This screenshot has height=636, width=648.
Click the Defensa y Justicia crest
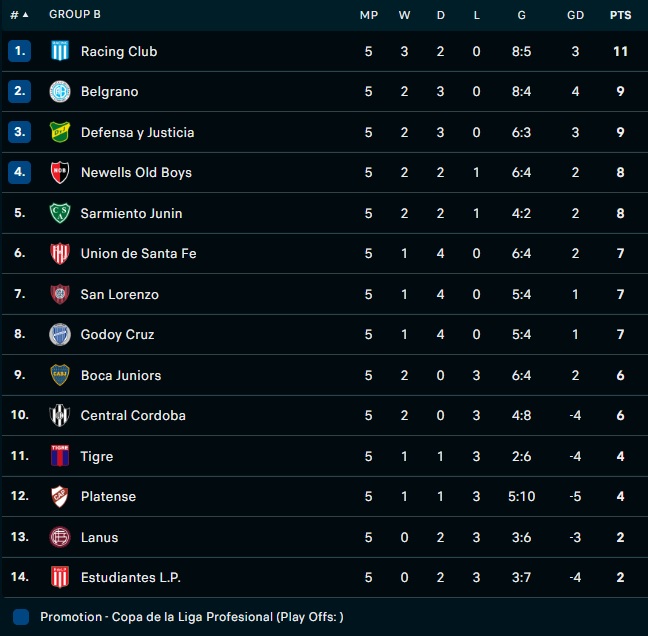60,132
